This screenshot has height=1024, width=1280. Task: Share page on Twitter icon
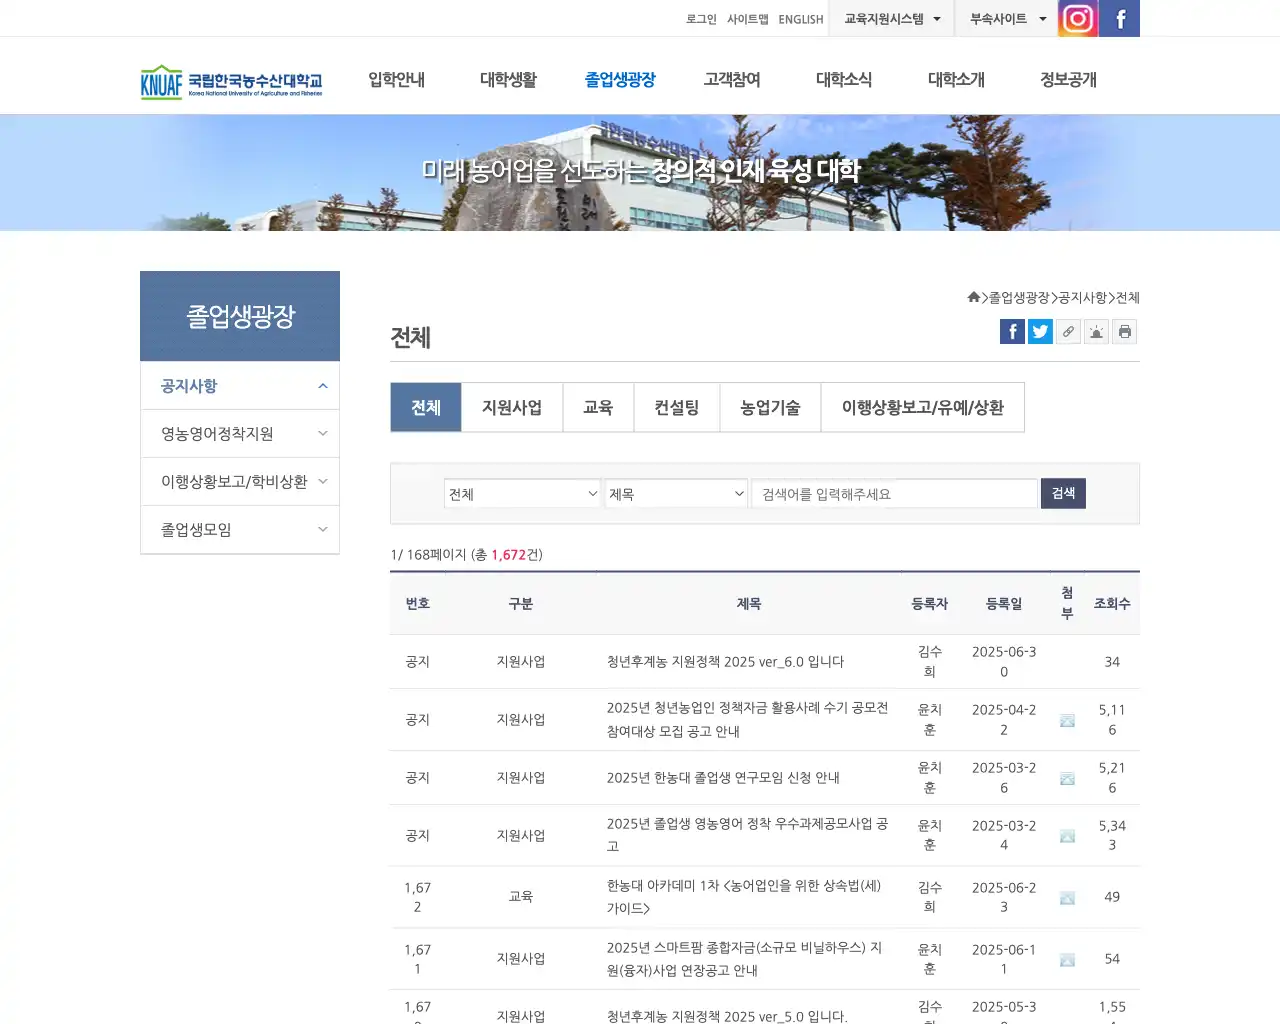pyautogui.click(x=1040, y=332)
